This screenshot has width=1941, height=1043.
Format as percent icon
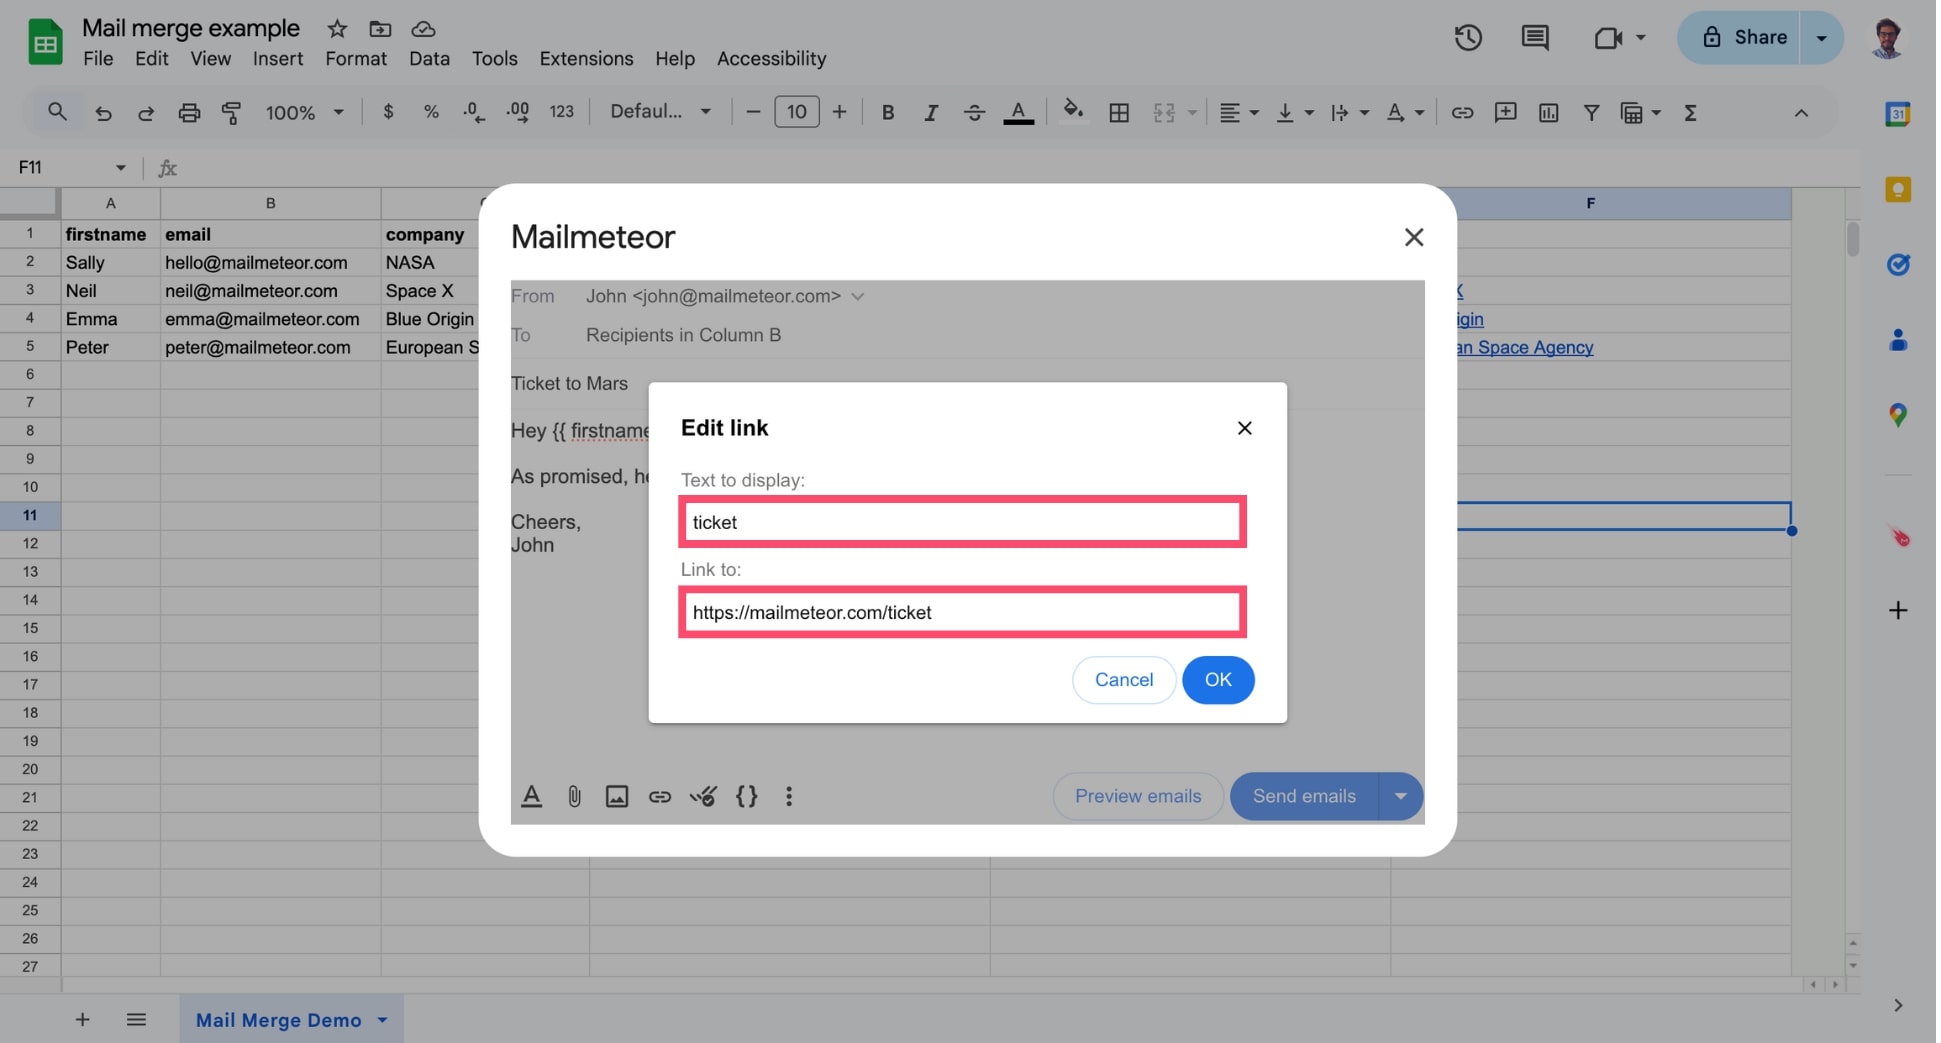pos(431,112)
